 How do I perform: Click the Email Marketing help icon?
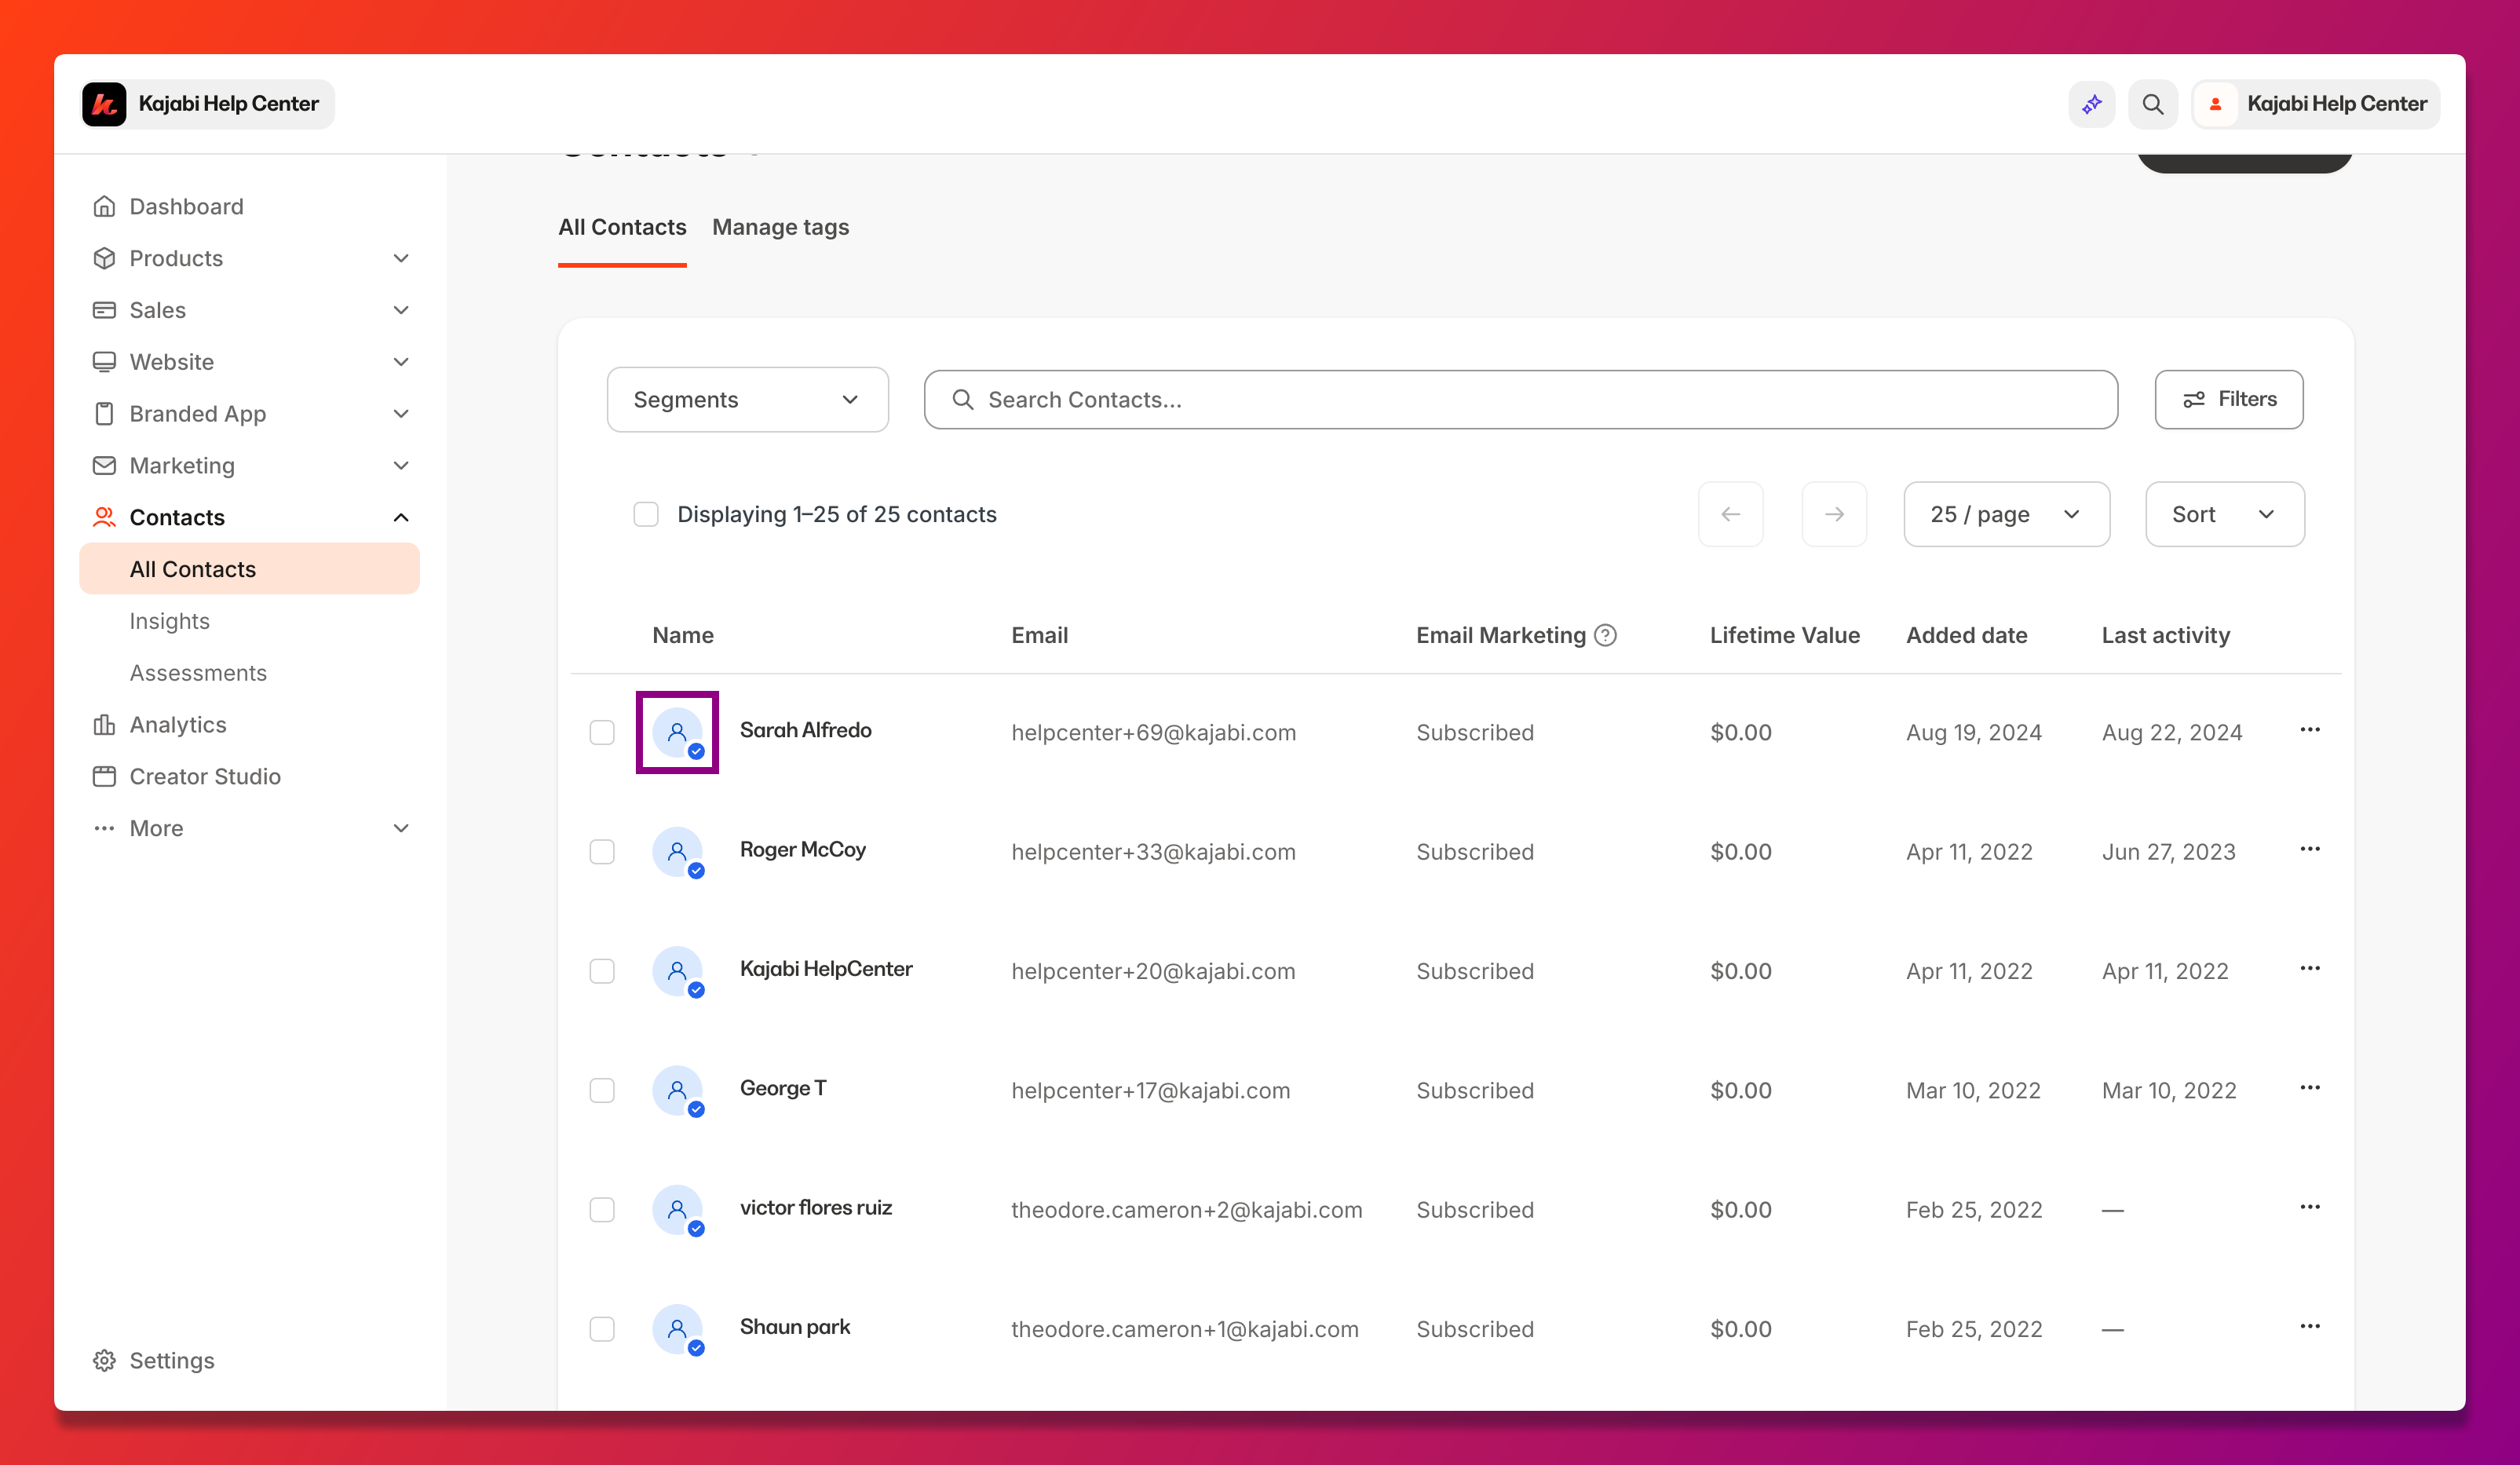tap(1605, 636)
